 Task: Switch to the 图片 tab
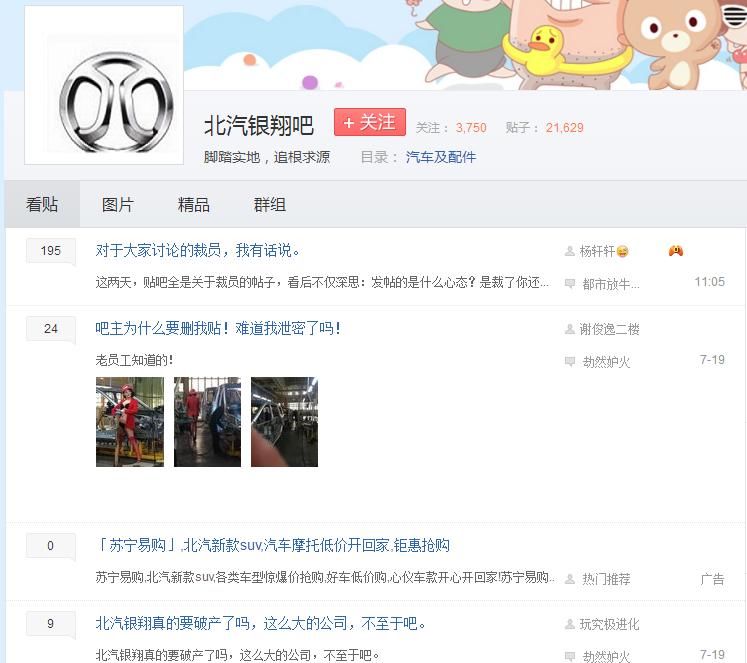(x=118, y=205)
